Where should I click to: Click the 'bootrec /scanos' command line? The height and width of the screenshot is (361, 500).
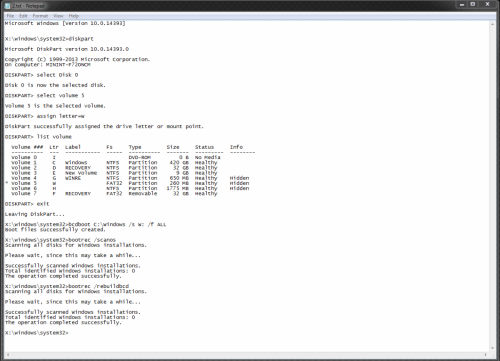[x=60, y=240]
